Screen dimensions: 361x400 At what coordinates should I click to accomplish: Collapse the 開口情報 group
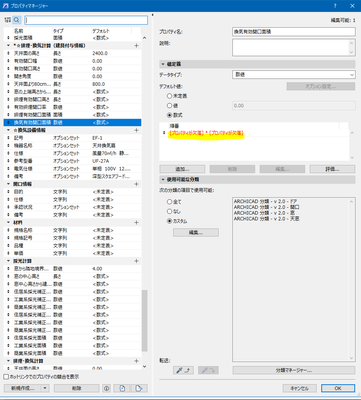(9, 184)
